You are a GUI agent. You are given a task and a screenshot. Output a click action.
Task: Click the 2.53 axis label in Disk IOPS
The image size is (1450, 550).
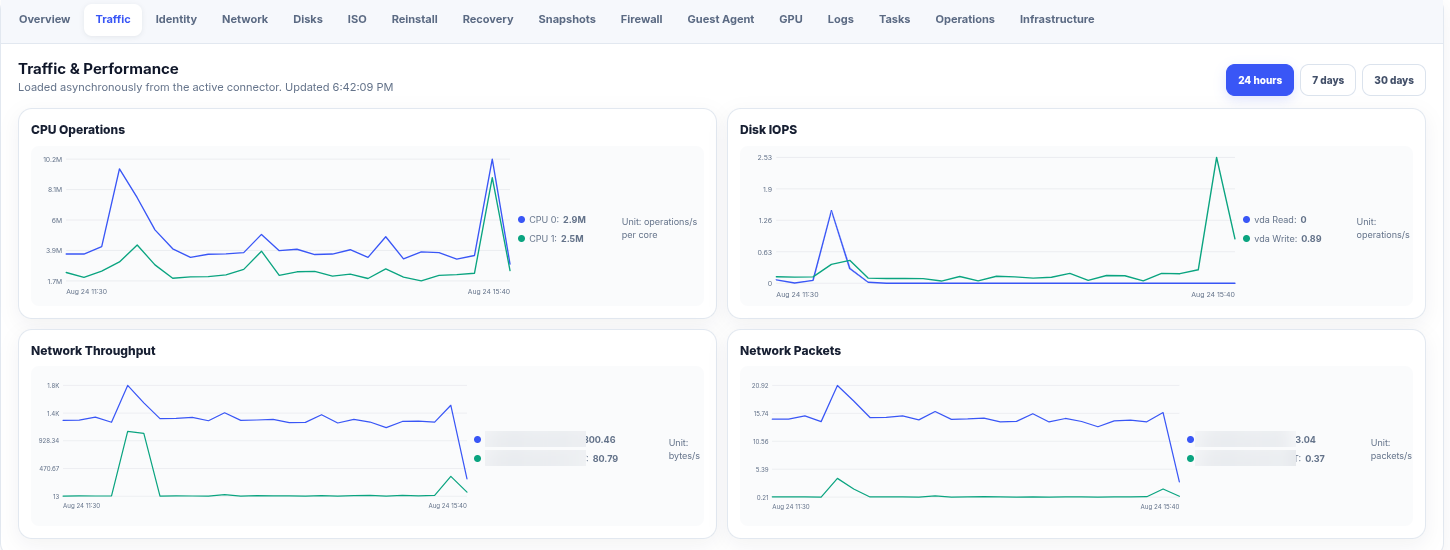(765, 157)
